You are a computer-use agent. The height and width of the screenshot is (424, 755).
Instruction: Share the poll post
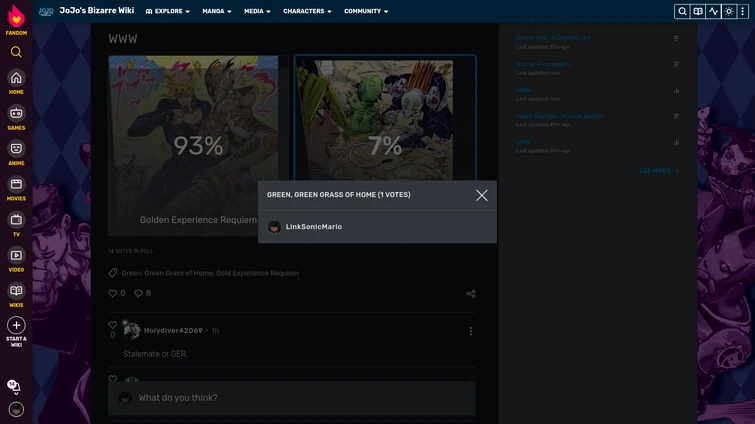471,294
